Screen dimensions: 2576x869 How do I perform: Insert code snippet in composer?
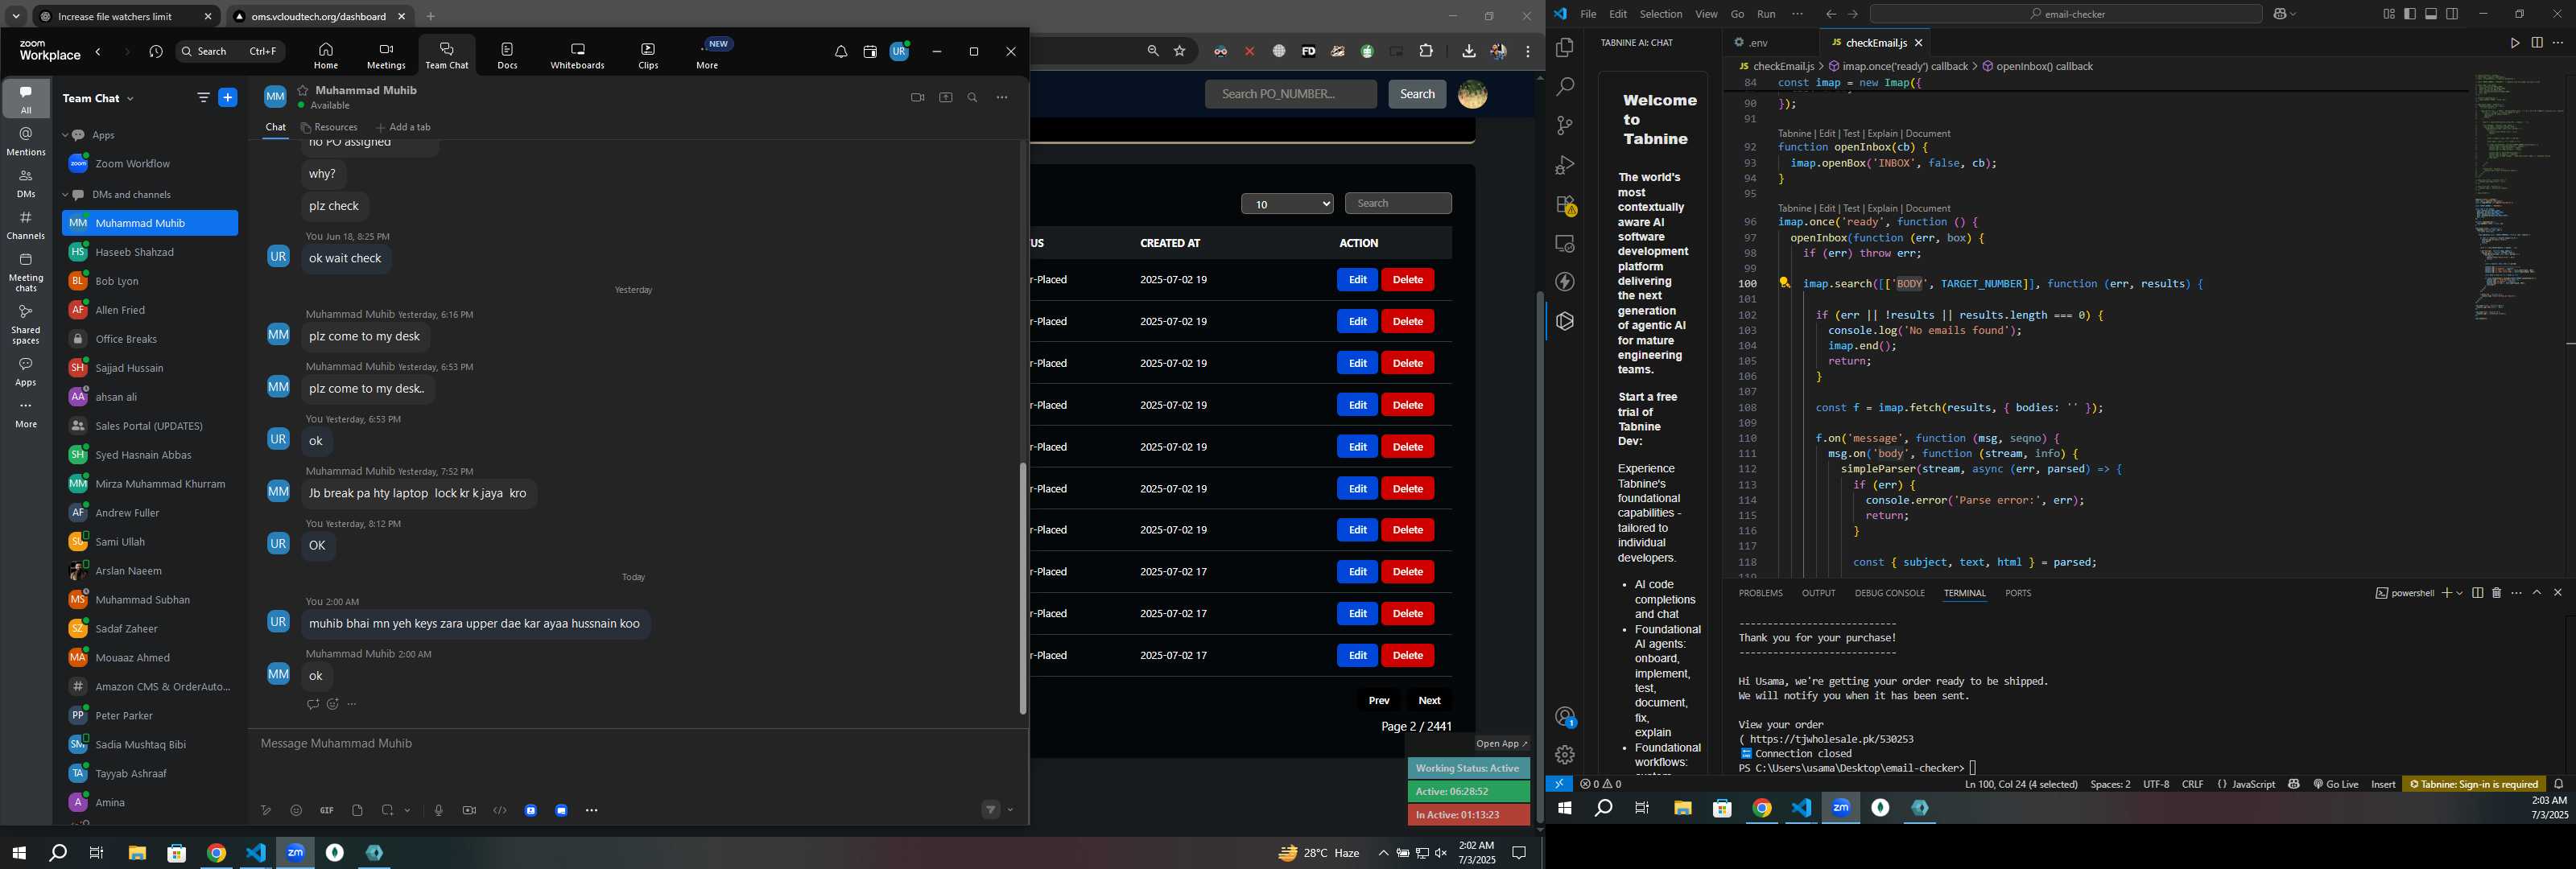pyautogui.click(x=500, y=810)
